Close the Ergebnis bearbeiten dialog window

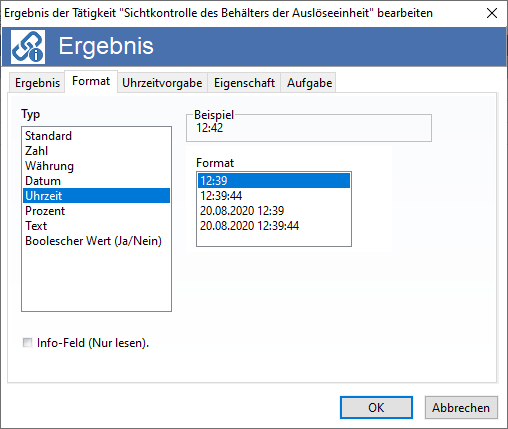point(492,13)
